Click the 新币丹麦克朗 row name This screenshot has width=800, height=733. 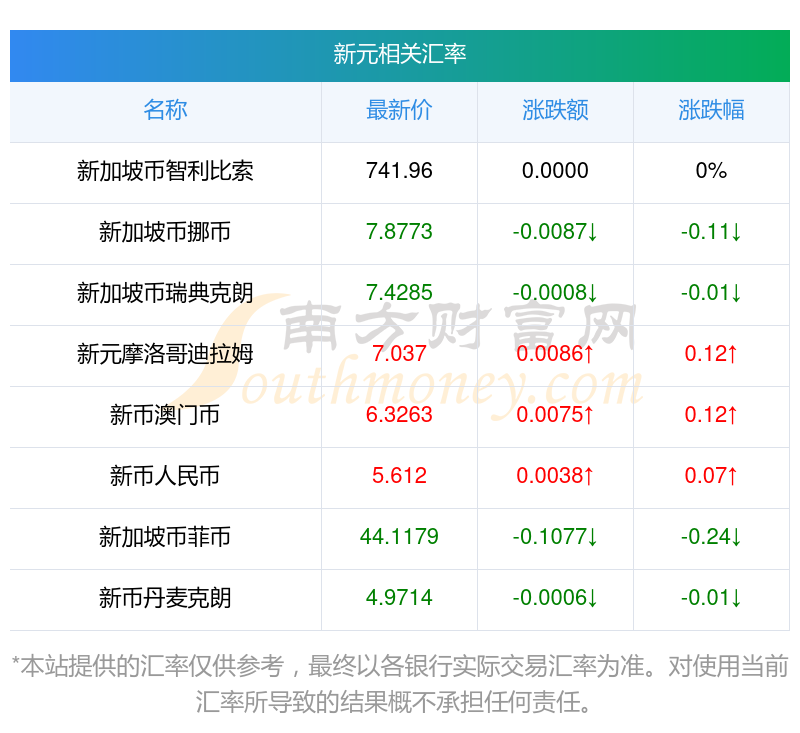click(x=165, y=598)
